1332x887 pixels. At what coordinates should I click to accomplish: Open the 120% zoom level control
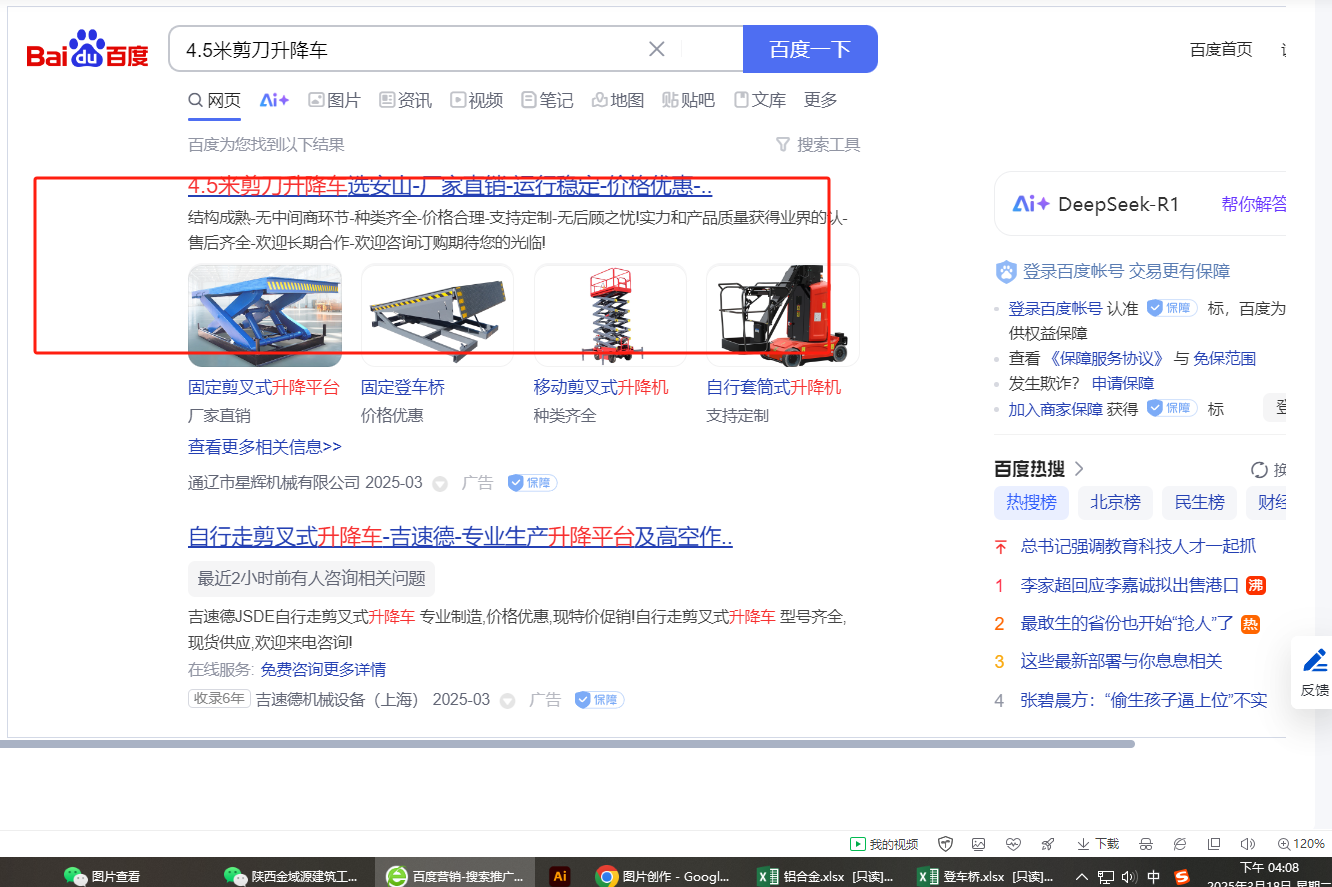(x=1301, y=844)
